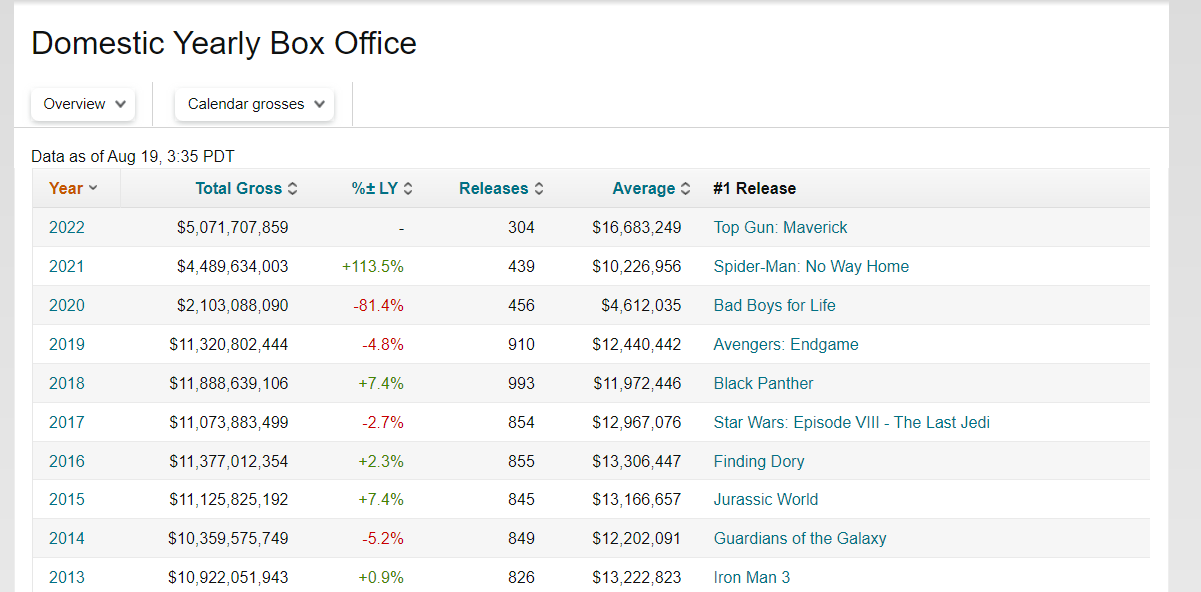Open the Finding Dory link
Image resolution: width=1201 pixels, height=592 pixels.
click(x=759, y=461)
